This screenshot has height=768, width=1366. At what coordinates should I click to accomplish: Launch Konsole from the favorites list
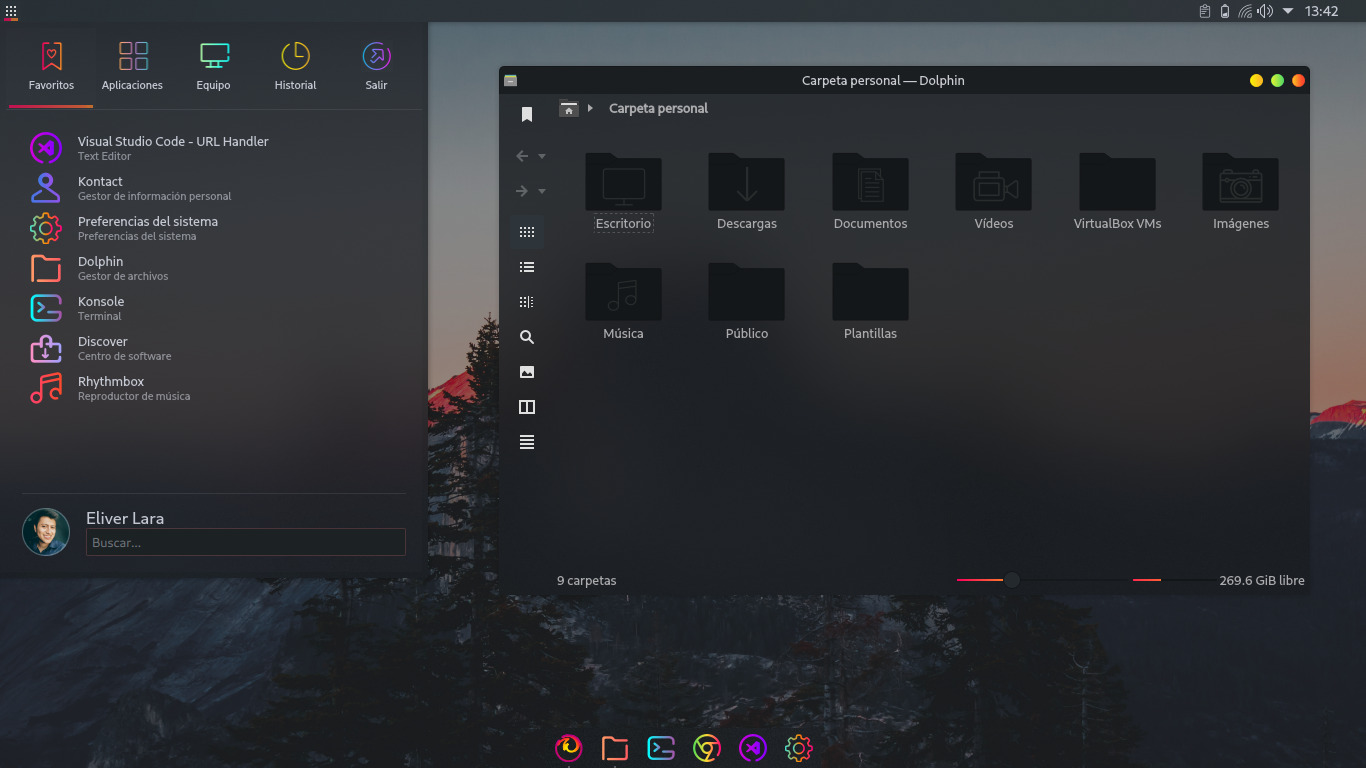101,307
